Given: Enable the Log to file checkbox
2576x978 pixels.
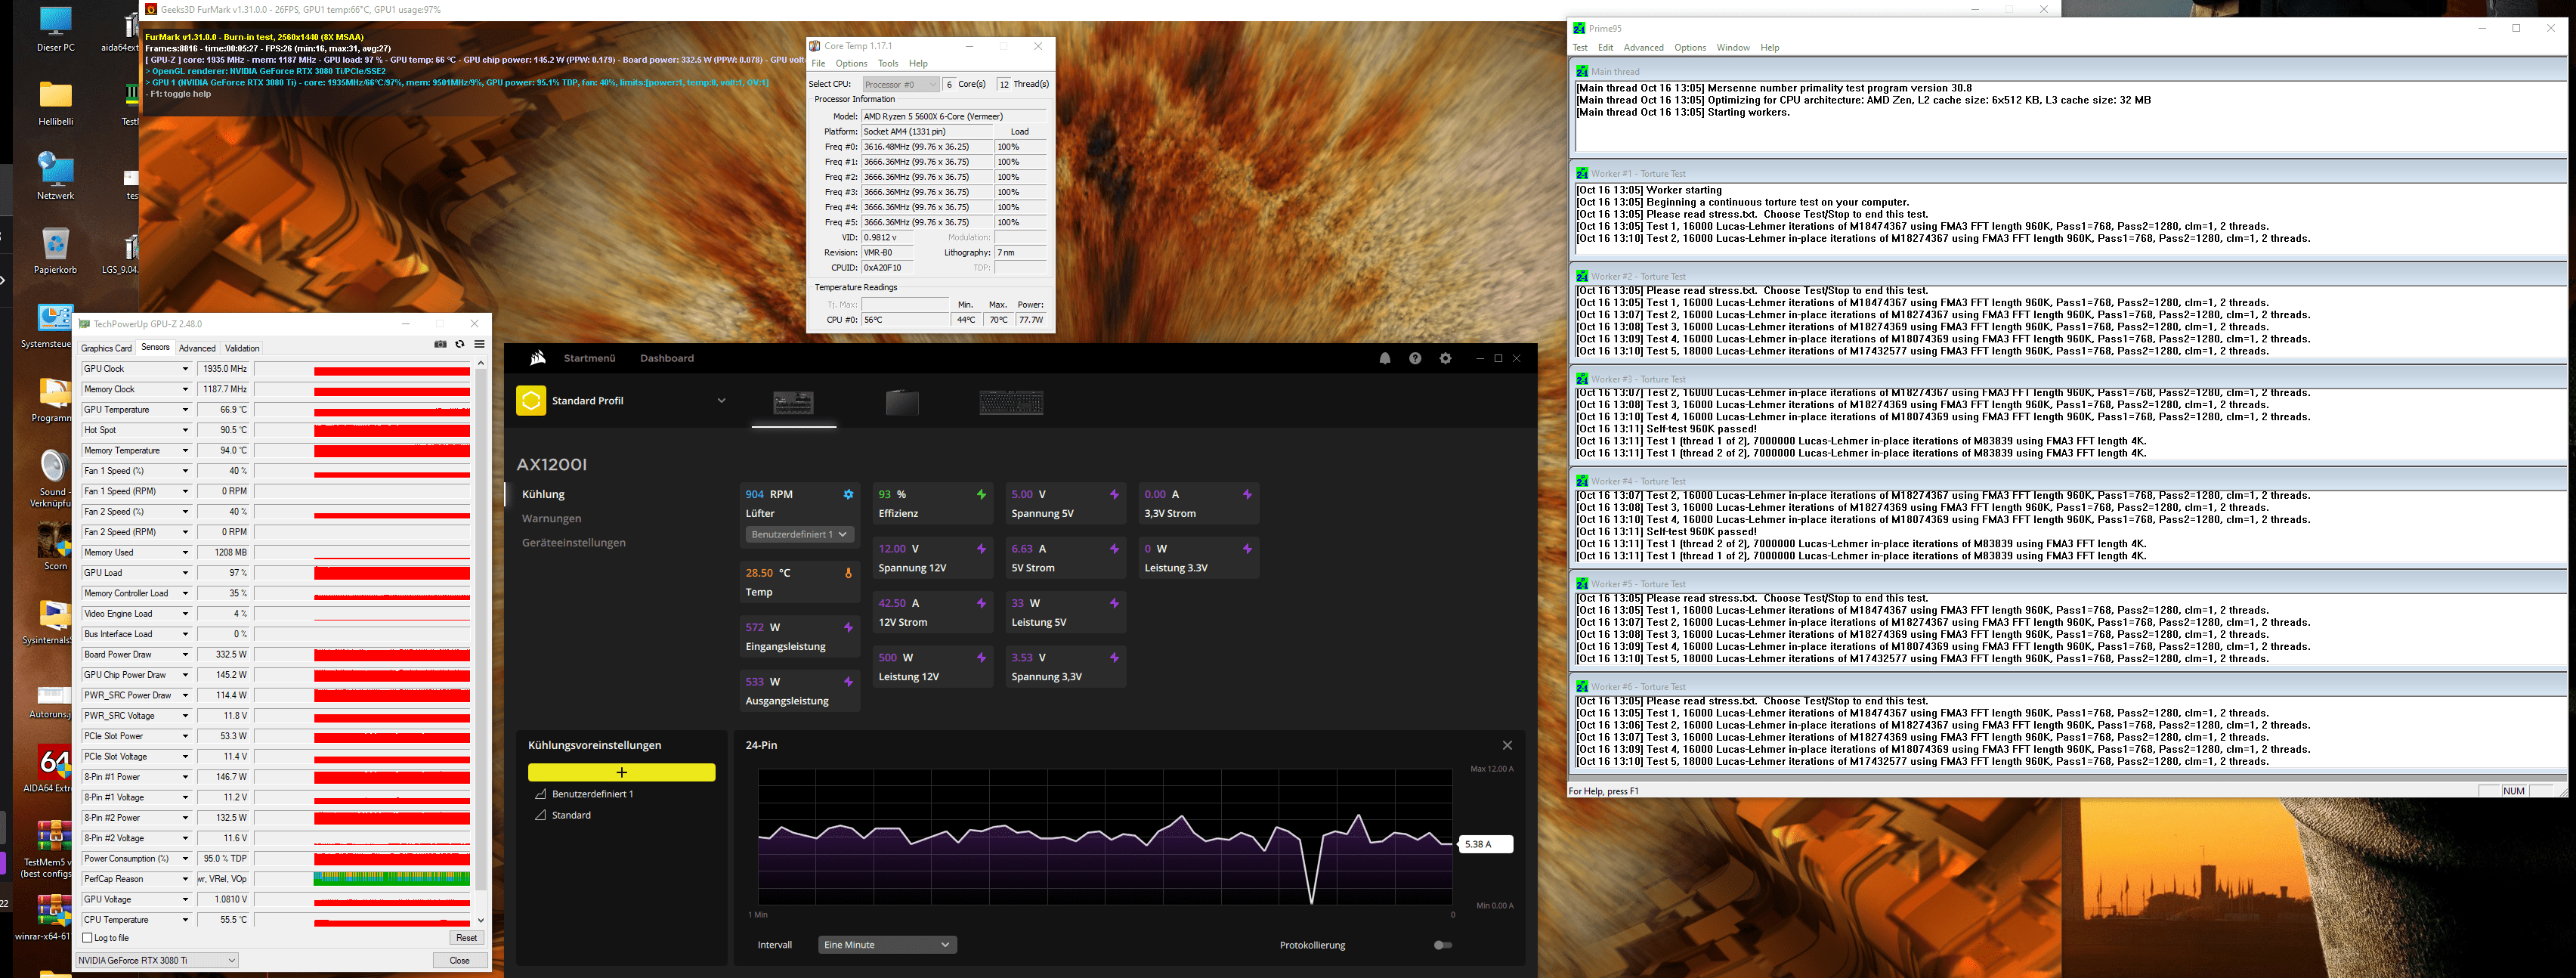Looking at the screenshot, I should click(x=88, y=938).
